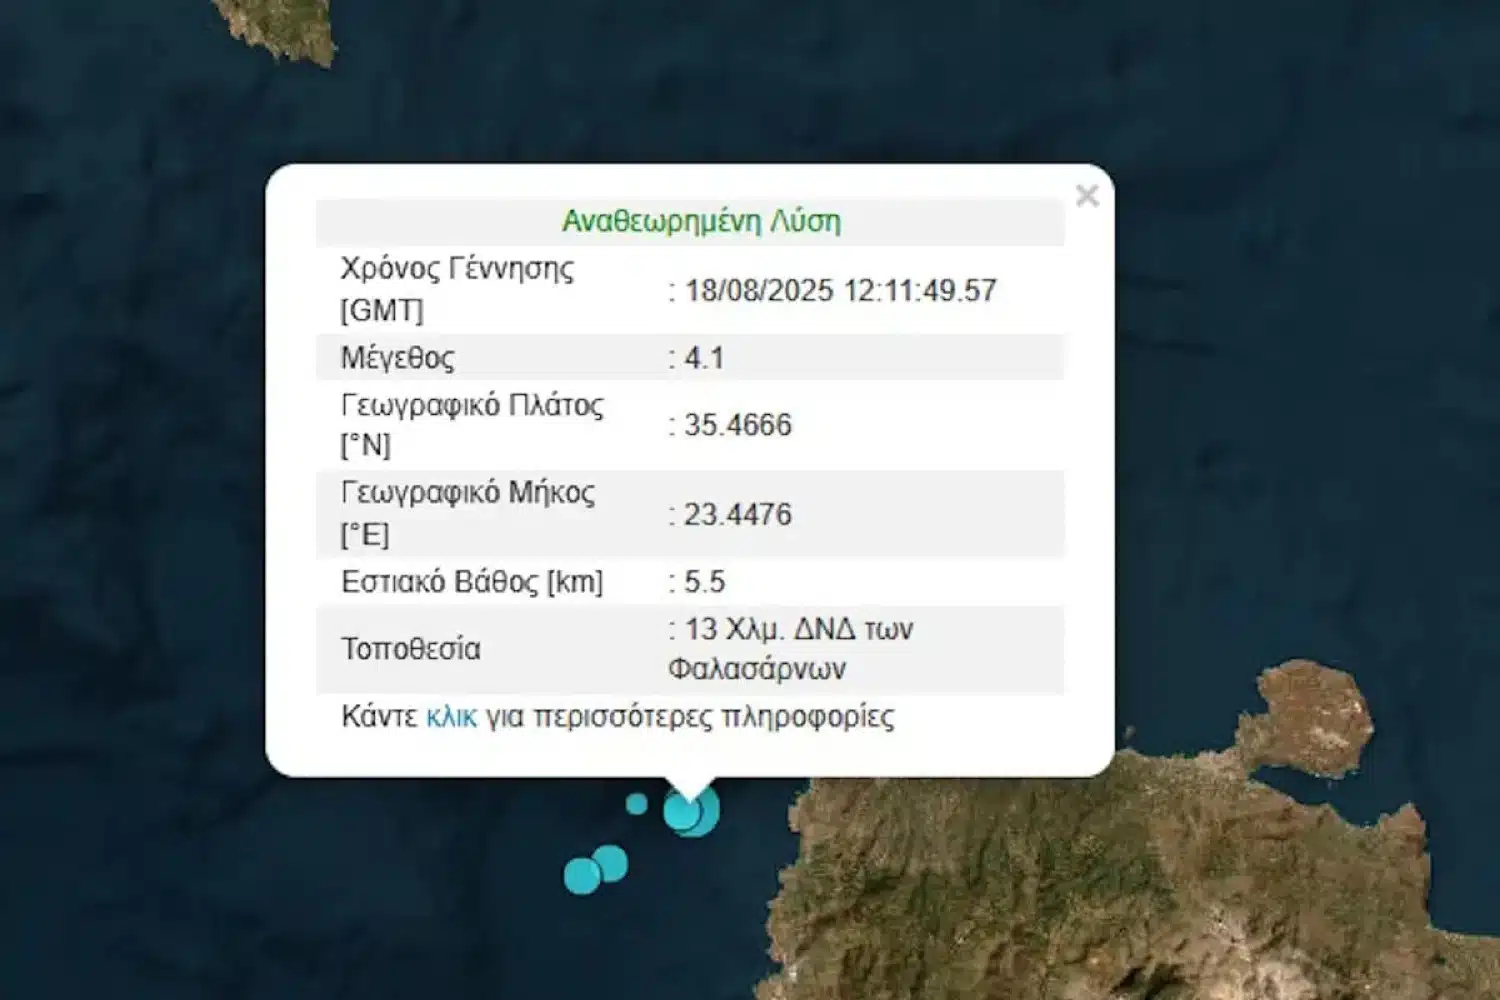The image size is (1500, 1000).
Task: Close the earthquake info popup
Action: [x=1087, y=195]
